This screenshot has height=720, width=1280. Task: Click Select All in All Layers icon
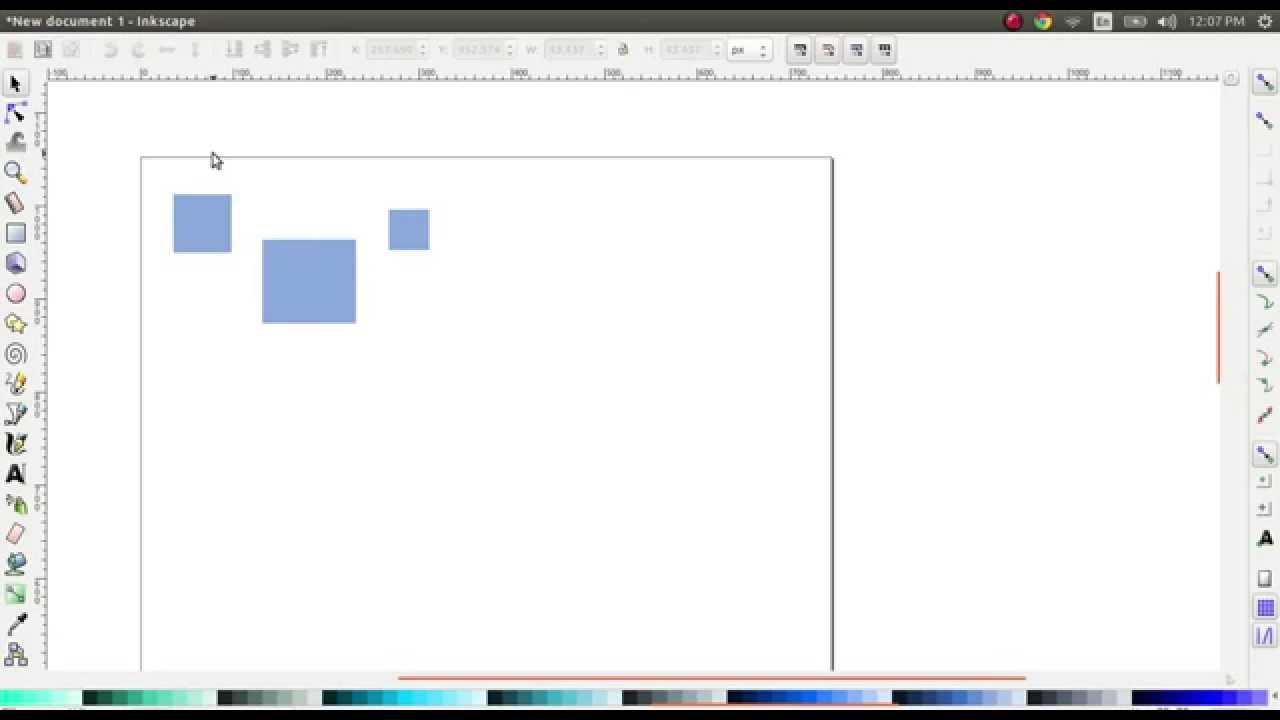click(43, 49)
